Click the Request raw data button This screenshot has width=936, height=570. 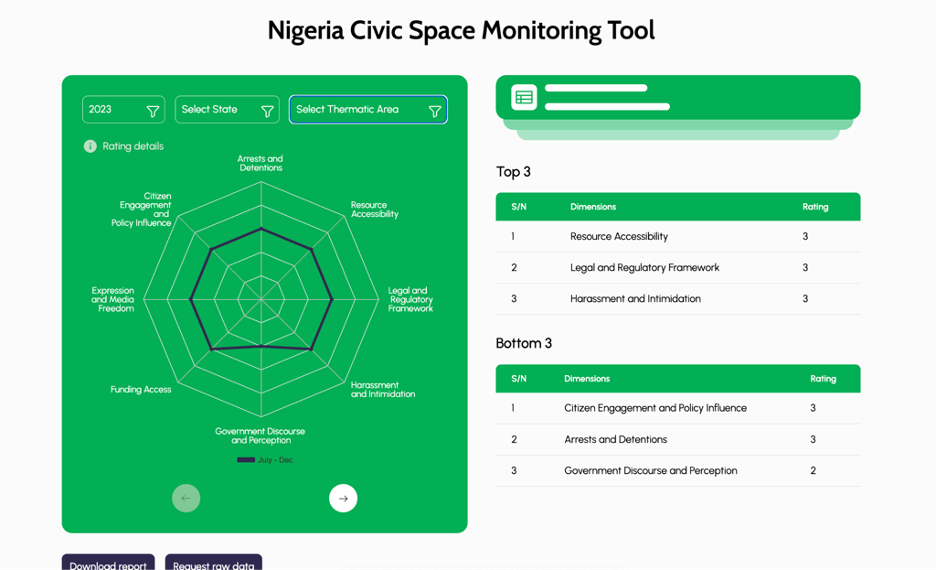[214, 562]
